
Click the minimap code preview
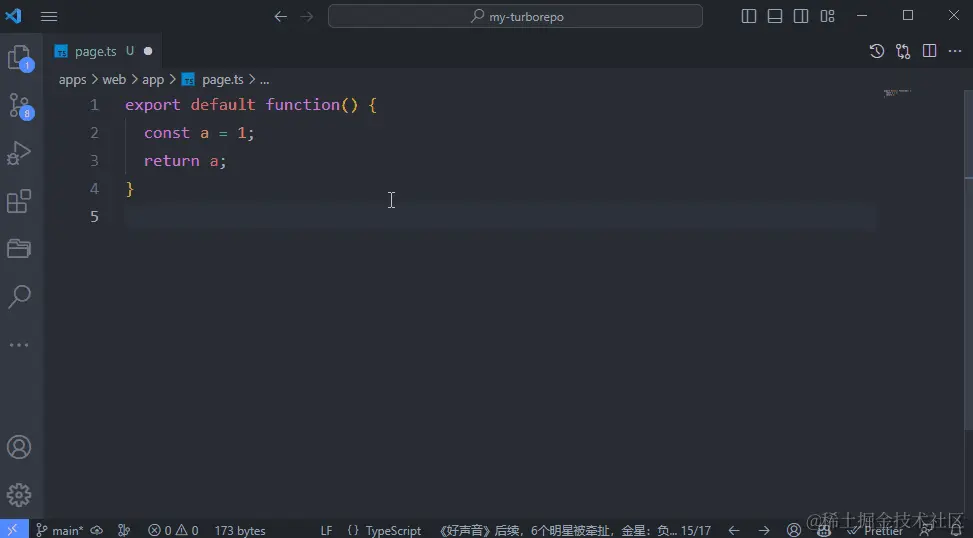coord(897,93)
